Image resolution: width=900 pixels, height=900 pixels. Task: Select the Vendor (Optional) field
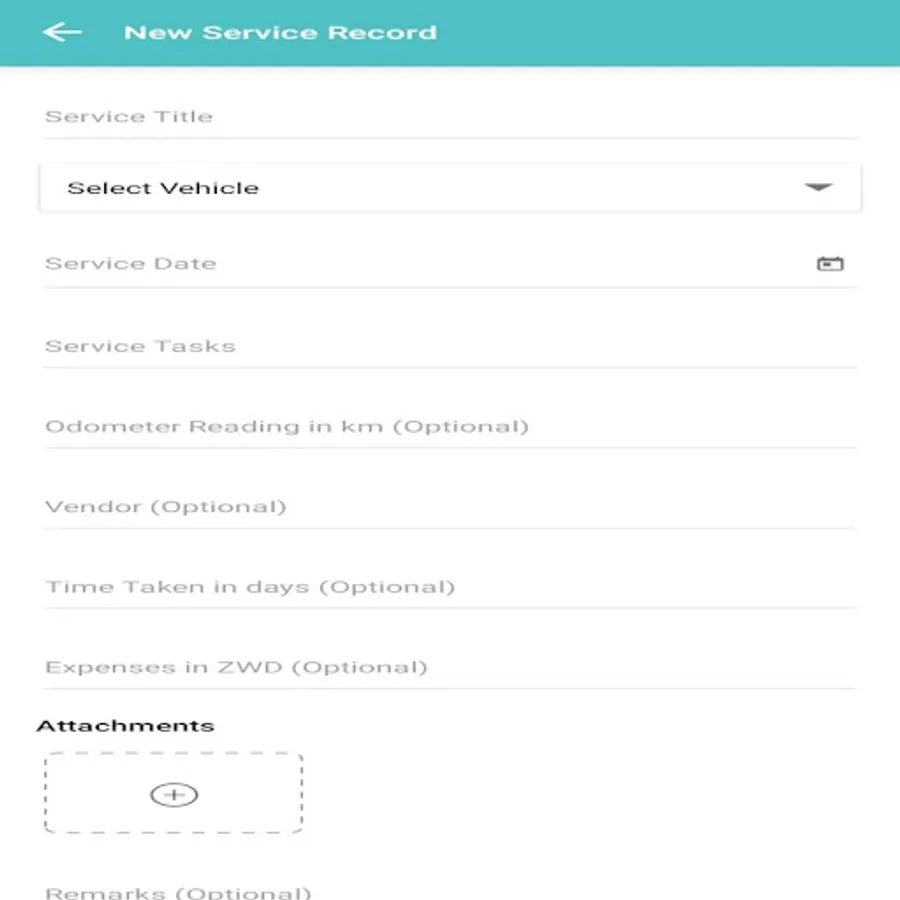tap(450, 507)
